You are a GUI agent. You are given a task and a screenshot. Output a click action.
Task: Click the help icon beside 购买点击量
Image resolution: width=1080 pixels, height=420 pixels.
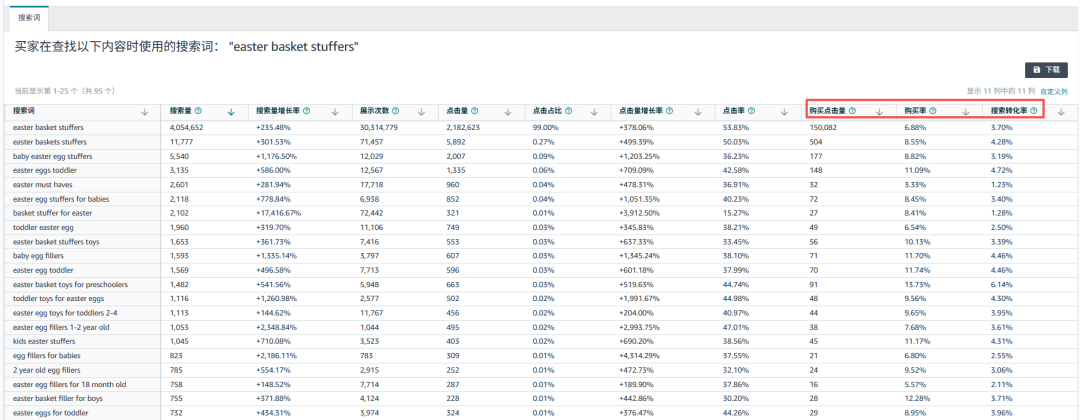852,111
